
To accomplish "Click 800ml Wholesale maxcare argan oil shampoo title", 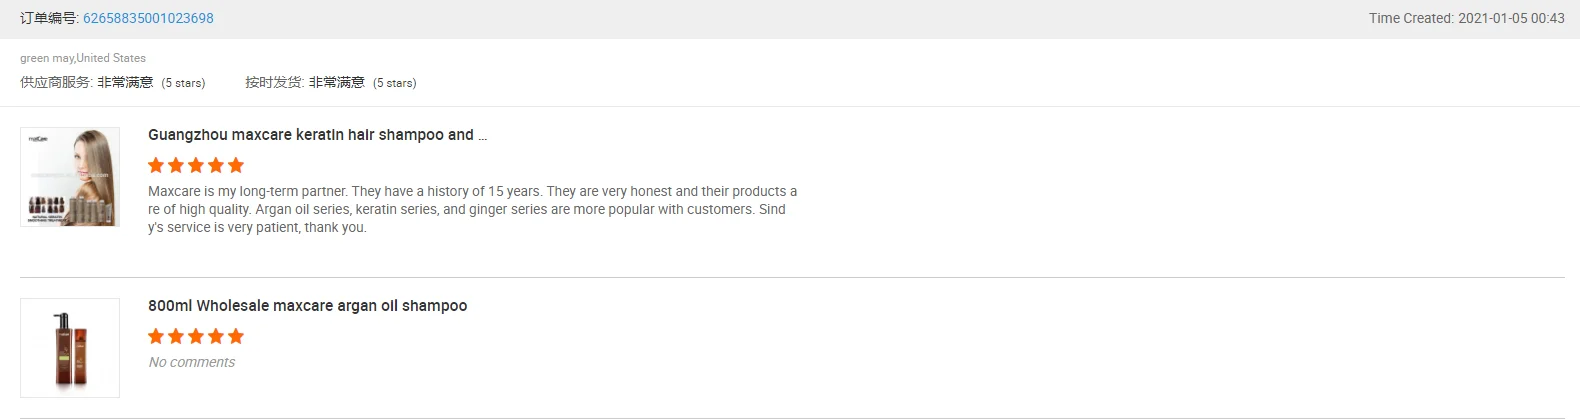I will 307,306.
